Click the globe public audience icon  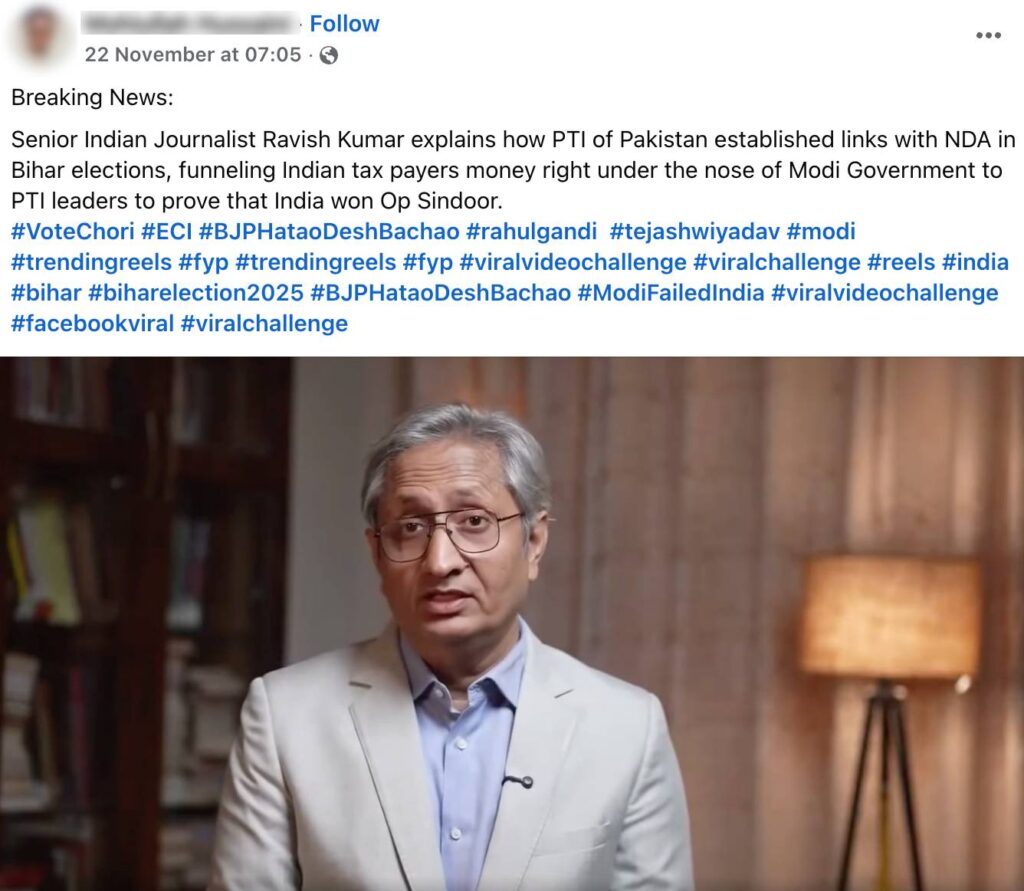pyautogui.click(x=328, y=56)
